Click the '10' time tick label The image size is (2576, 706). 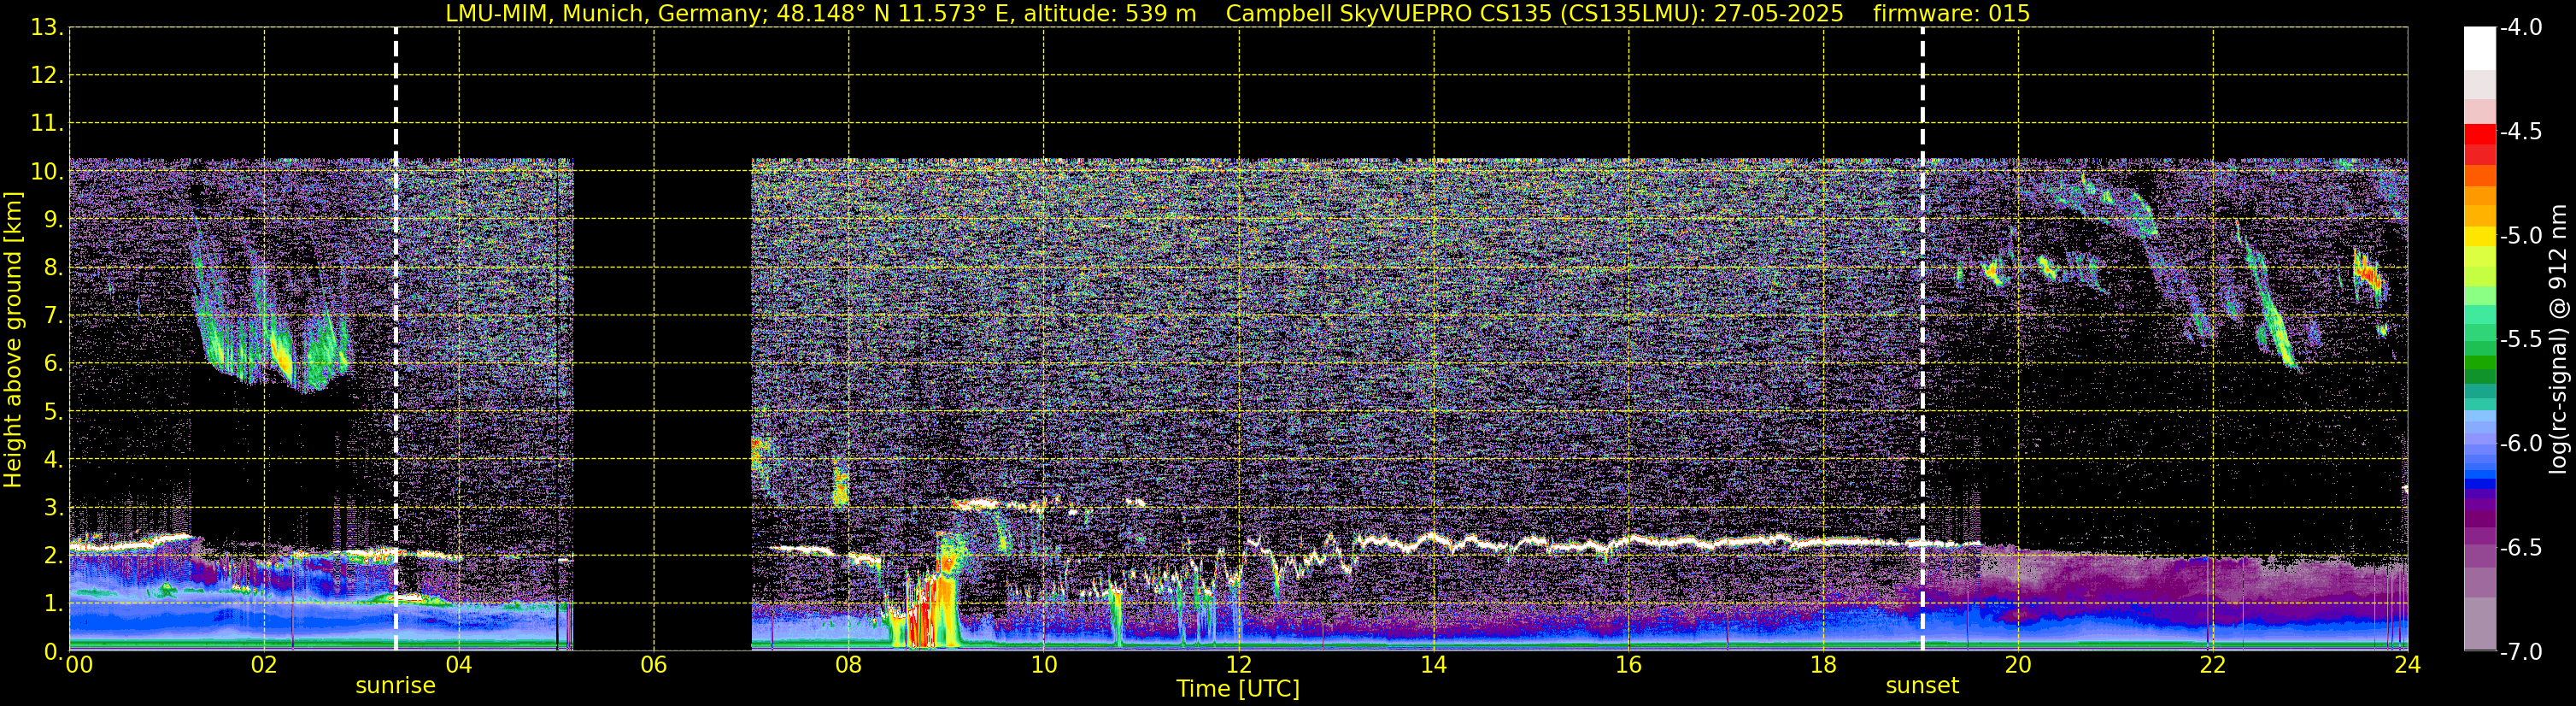(1044, 665)
